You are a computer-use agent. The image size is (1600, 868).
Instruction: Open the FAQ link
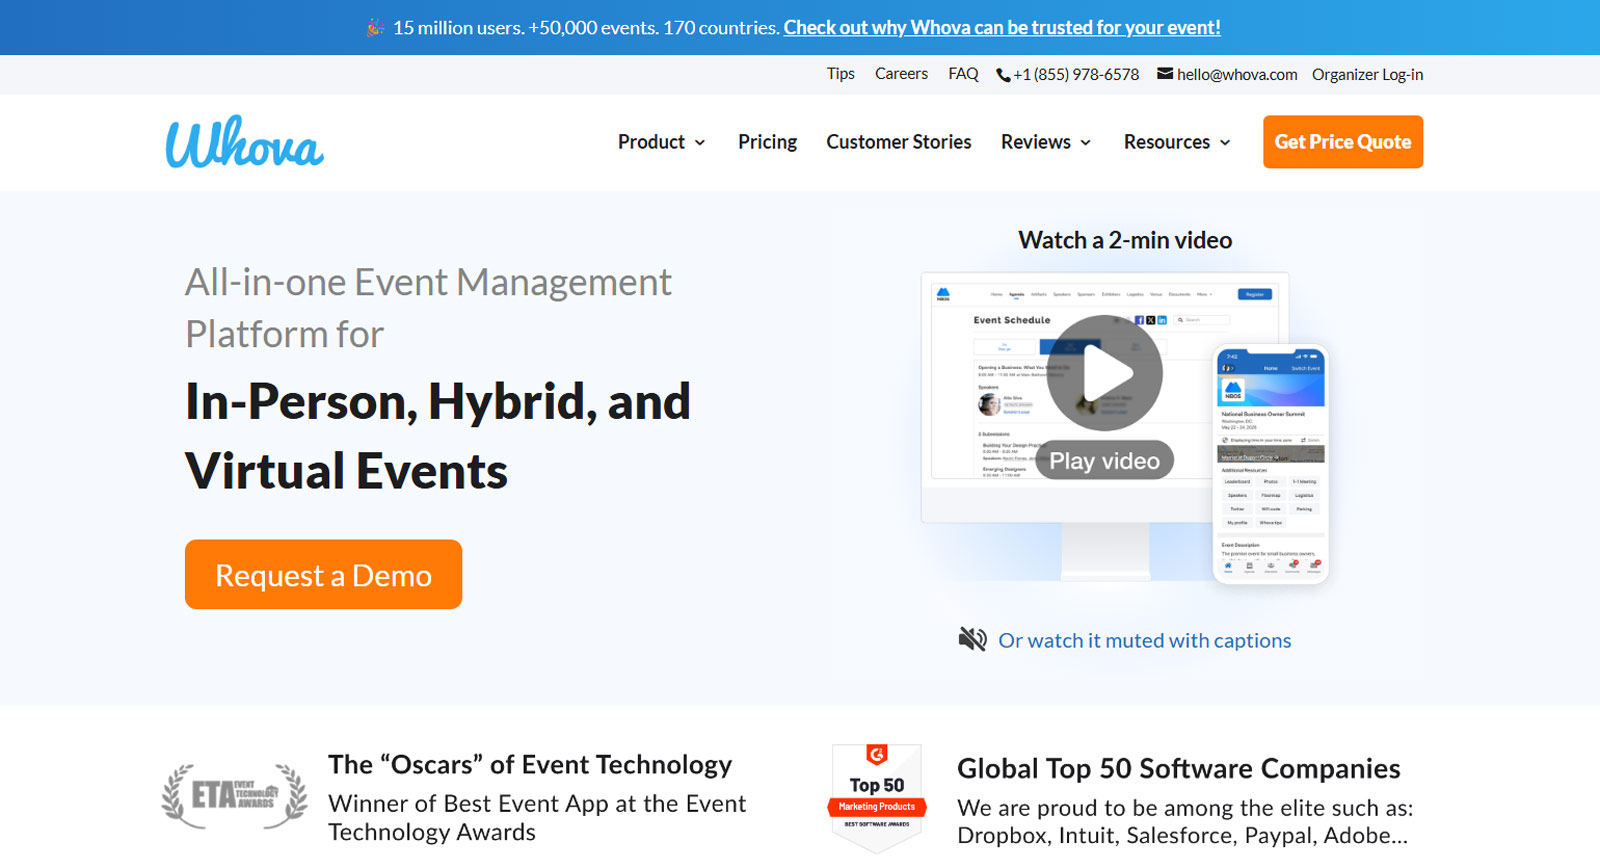point(963,74)
